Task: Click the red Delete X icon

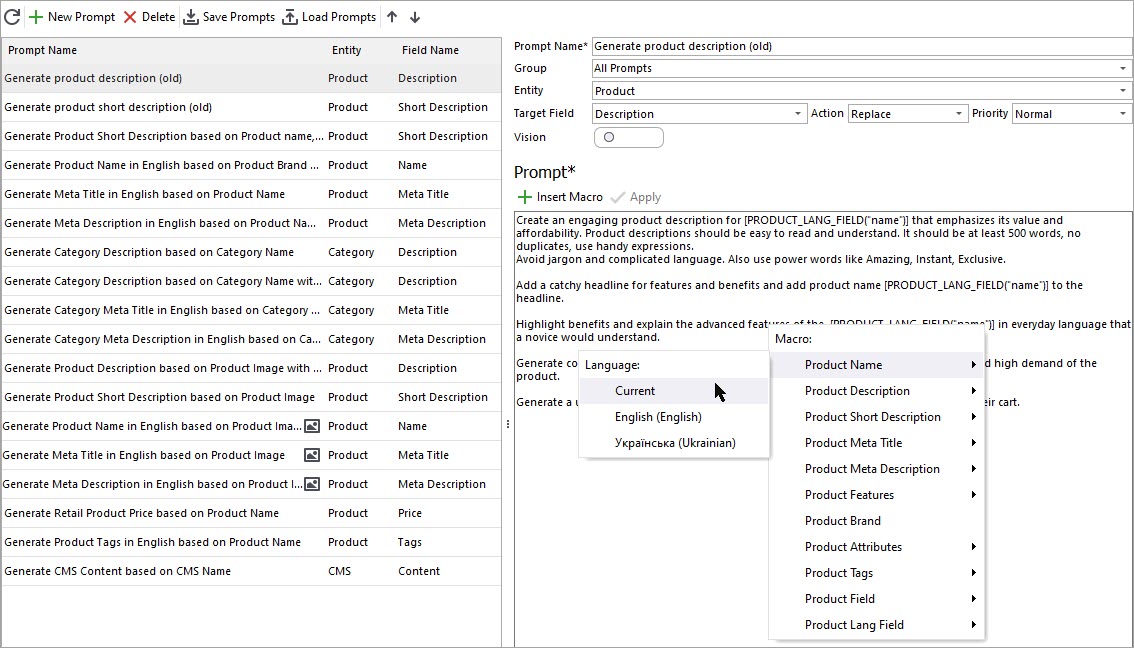Action: [x=130, y=17]
